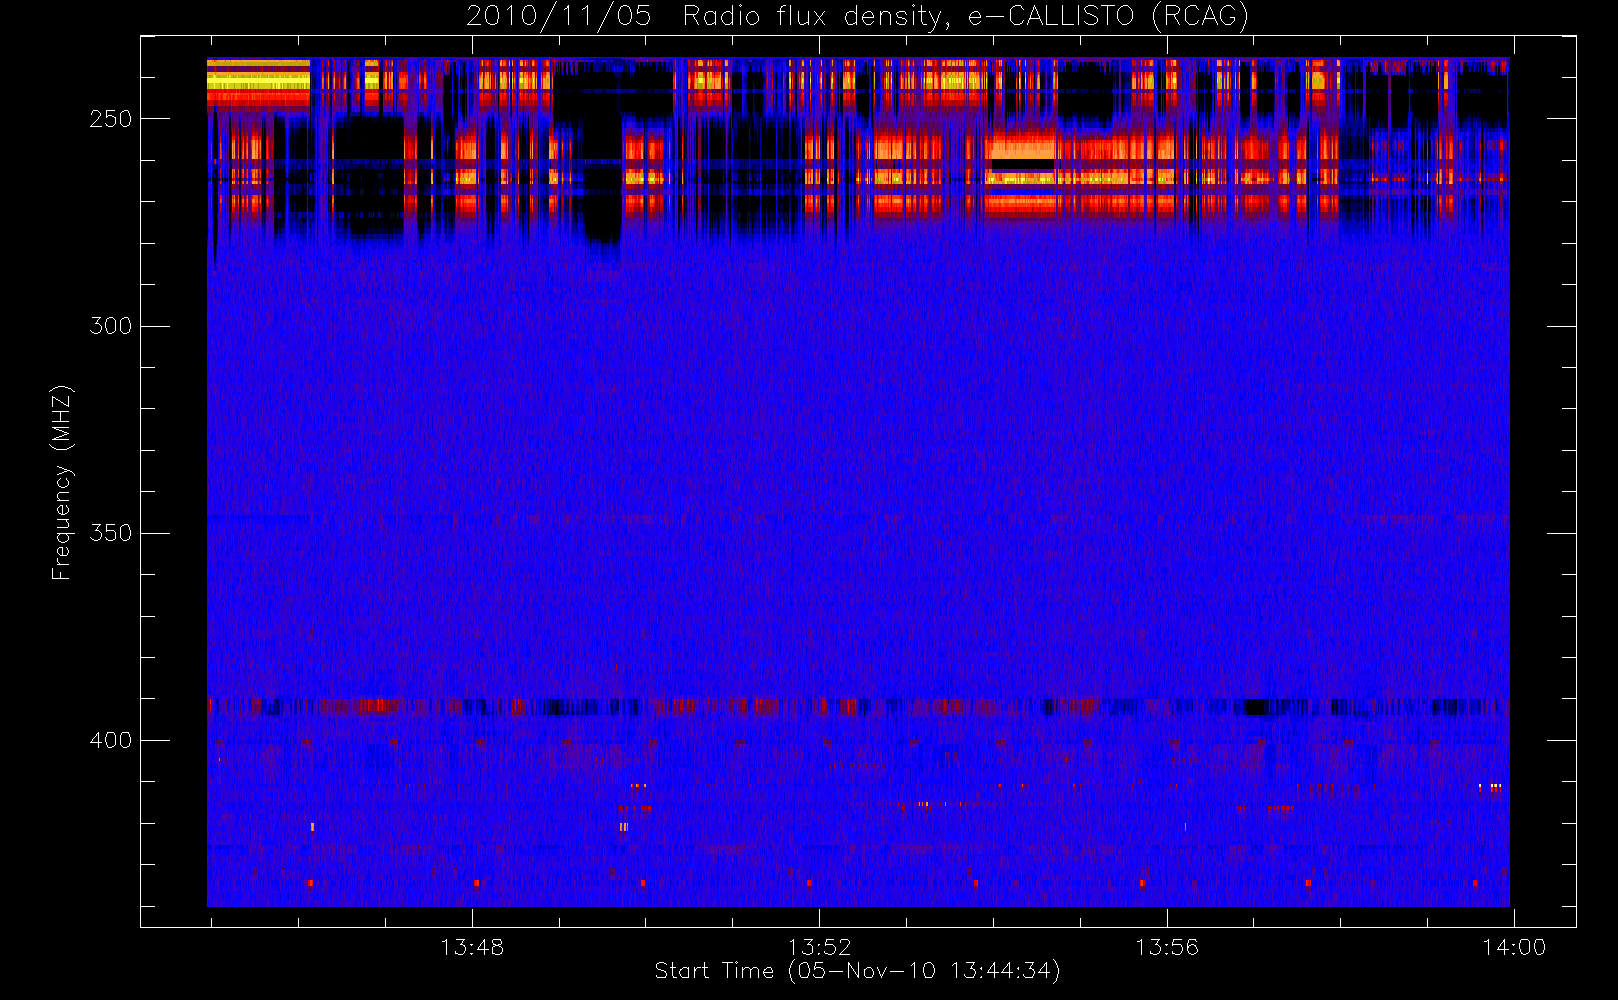
Task: Click the 13:52 time tick label
Action: point(819,947)
